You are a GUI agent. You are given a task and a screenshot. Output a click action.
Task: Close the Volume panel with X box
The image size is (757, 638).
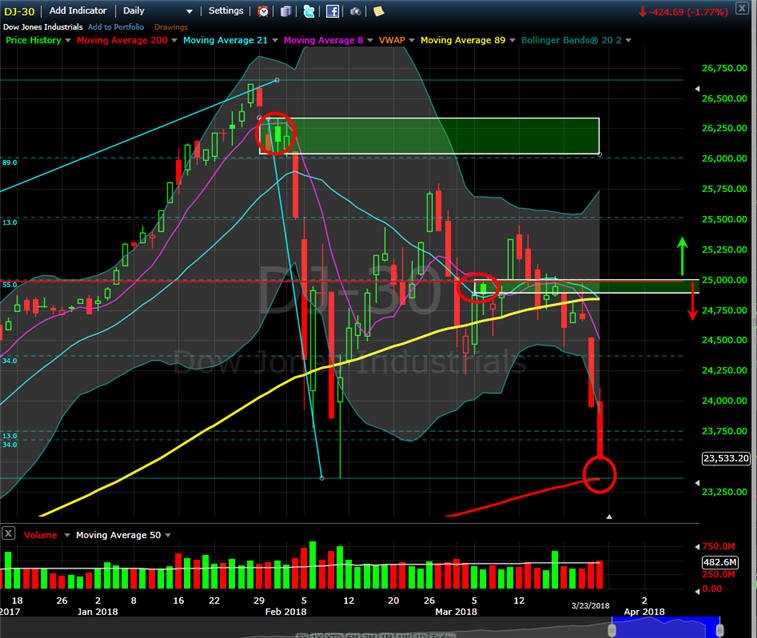[x=9, y=533]
